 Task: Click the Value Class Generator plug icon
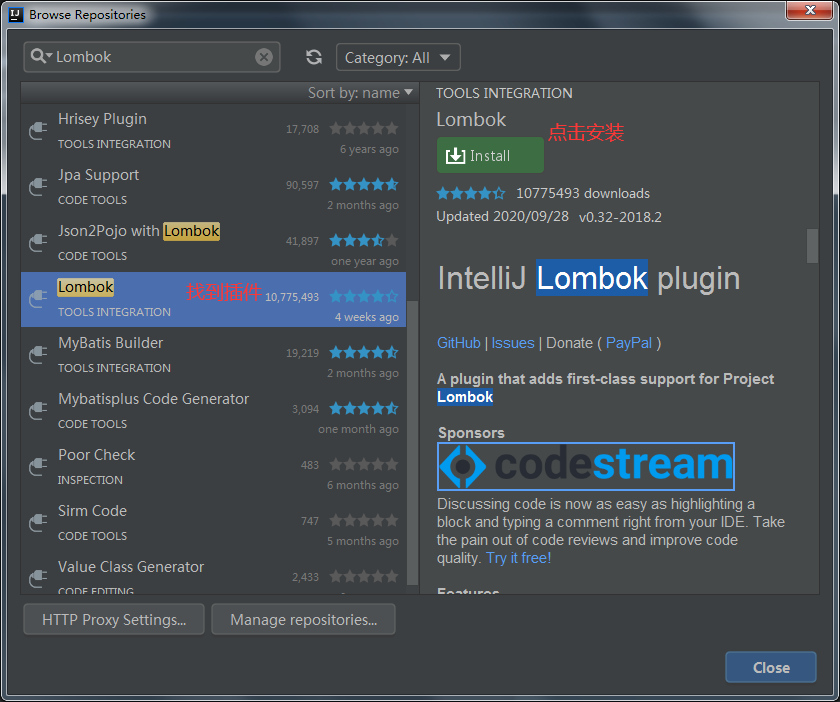pyautogui.click(x=38, y=578)
